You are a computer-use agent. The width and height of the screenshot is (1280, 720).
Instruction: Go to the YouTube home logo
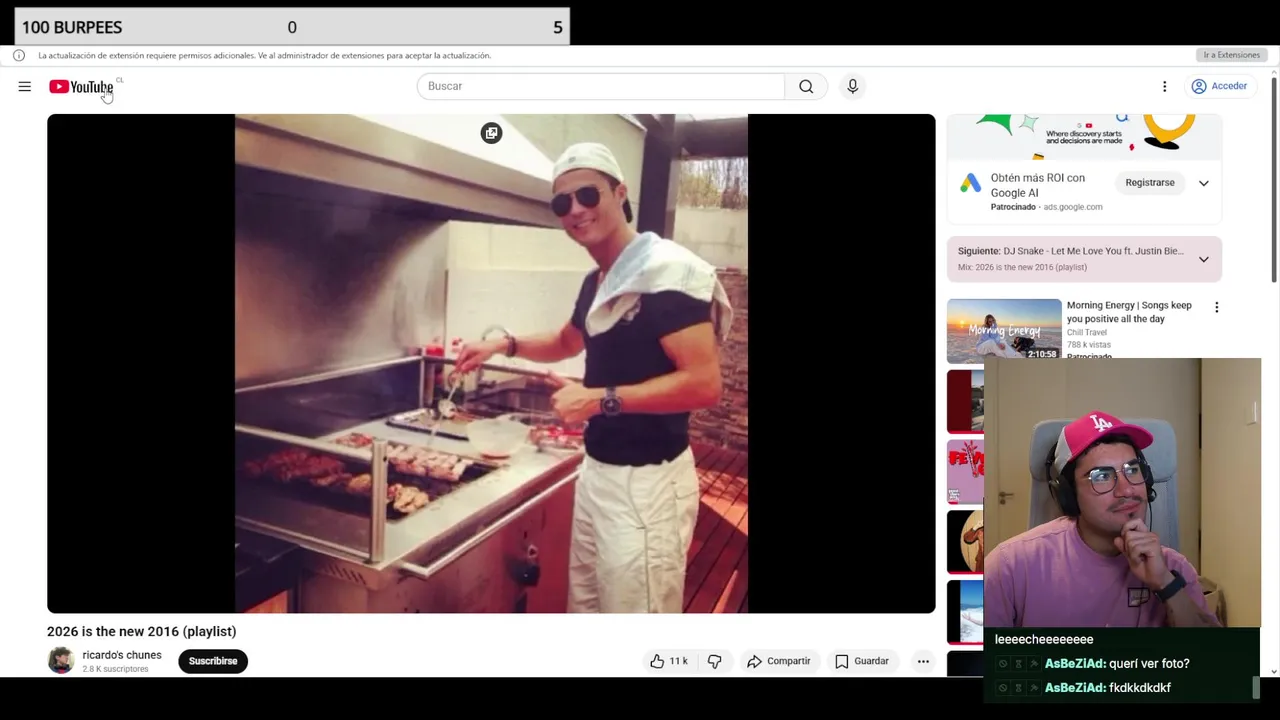pos(81,87)
